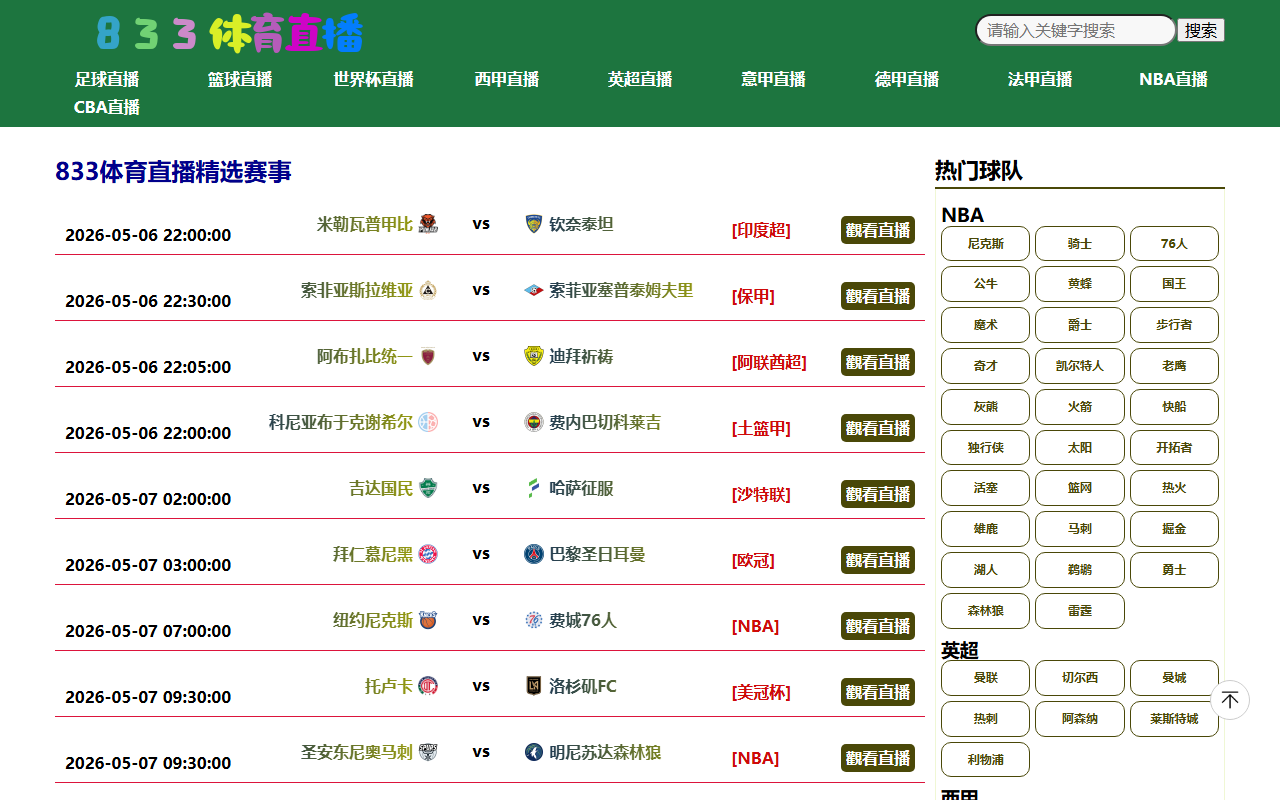Select the 雷霆 hot team tag
This screenshot has width=1280, height=800.
(1080, 611)
